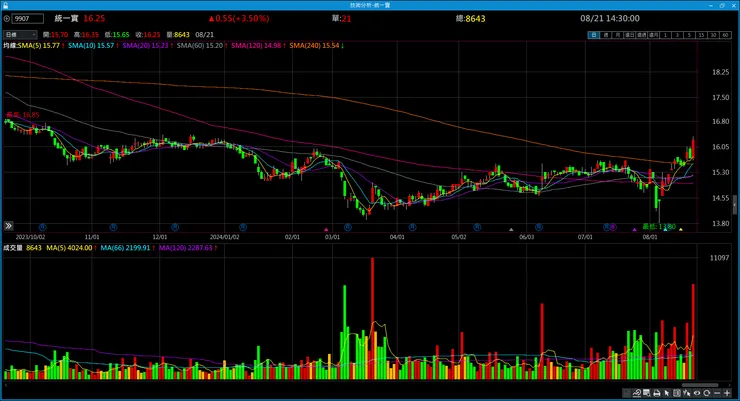Select the 5-minute interval button
Viewport: 740px width, 401px height.
(x=689, y=35)
